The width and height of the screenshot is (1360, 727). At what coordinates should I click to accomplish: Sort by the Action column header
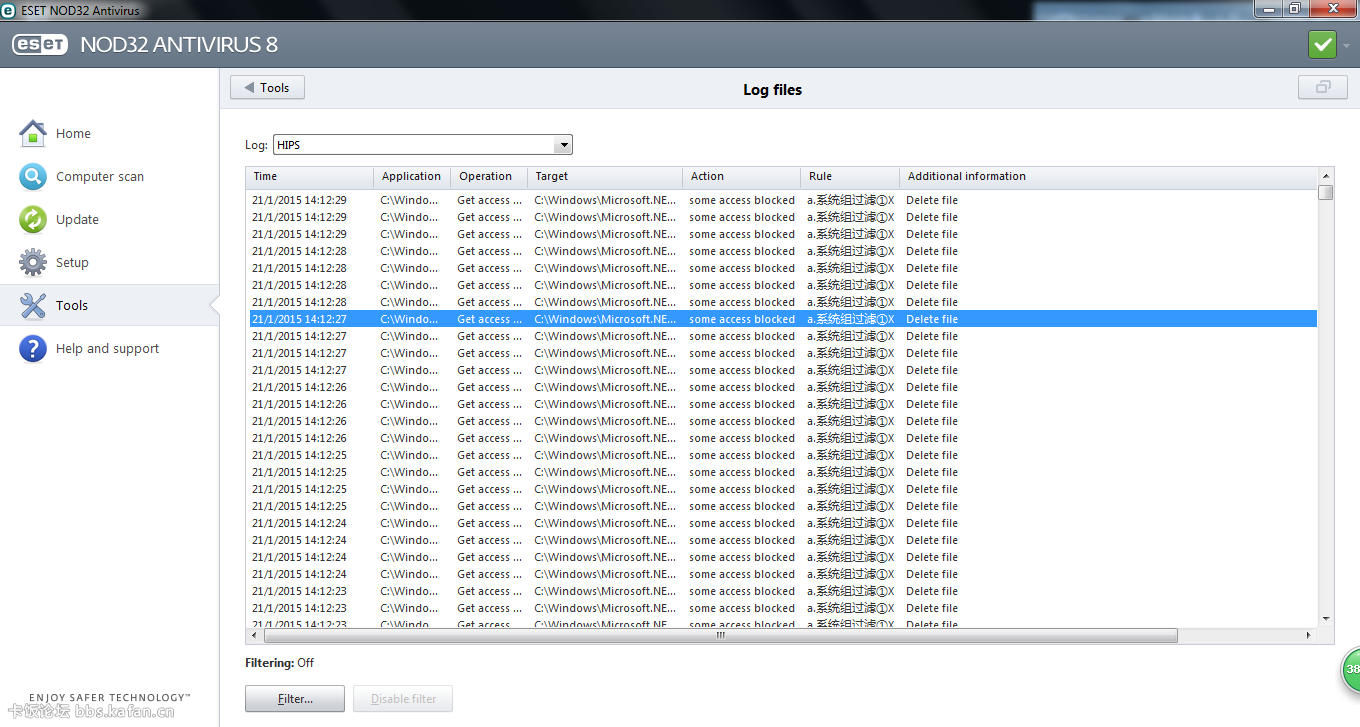point(742,176)
